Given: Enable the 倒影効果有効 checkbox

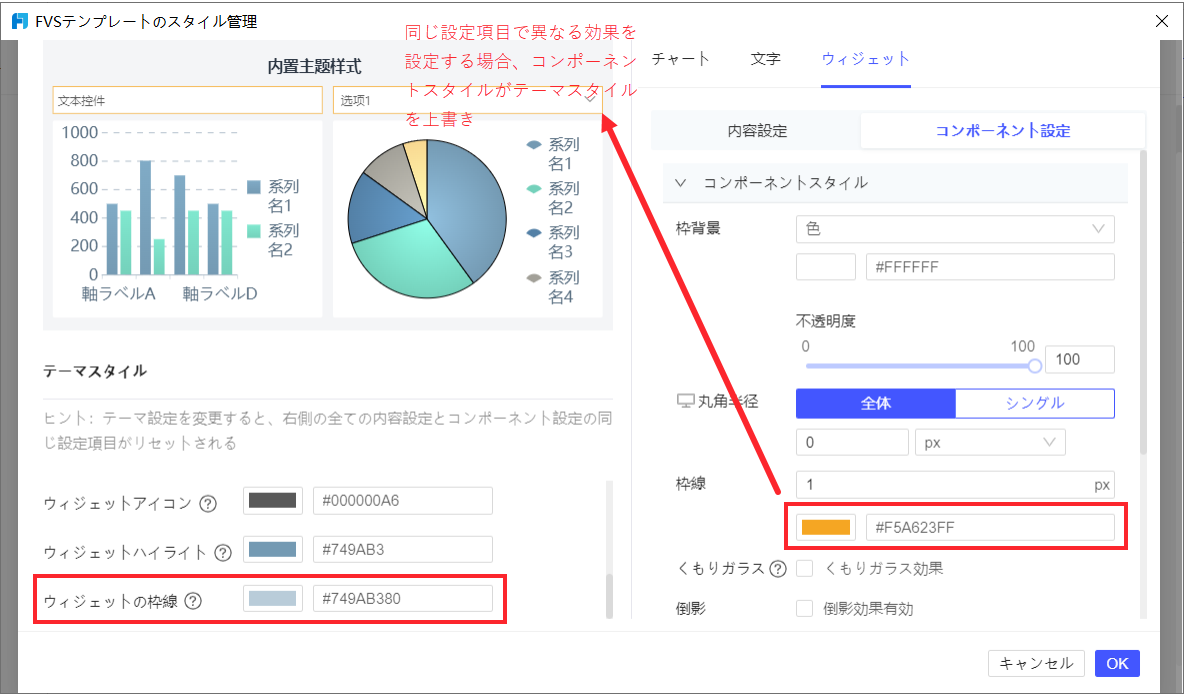Looking at the screenshot, I should click(805, 609).
